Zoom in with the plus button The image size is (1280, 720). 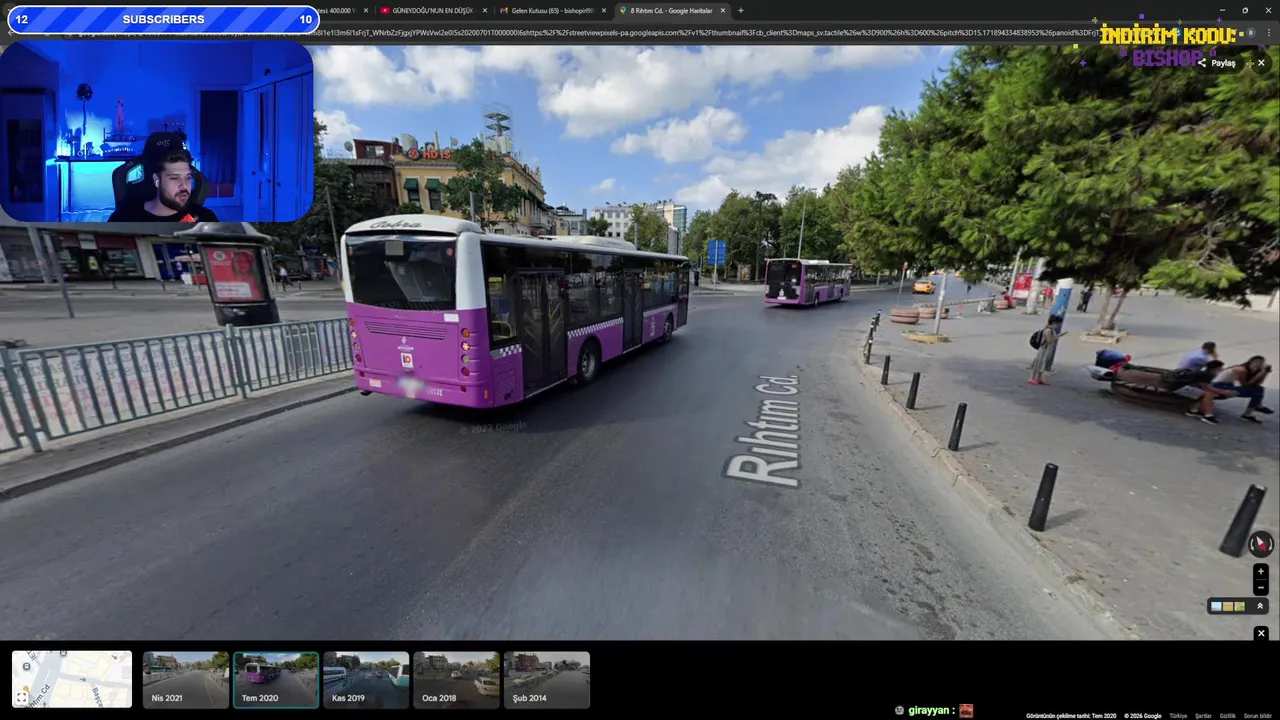point(1261,572)
